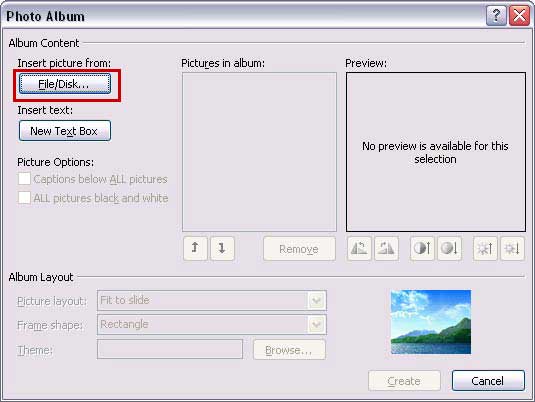Decrease picture contrast icon
Image resolution: width=535 pixels, height=402 pixels.
point(449,248)
